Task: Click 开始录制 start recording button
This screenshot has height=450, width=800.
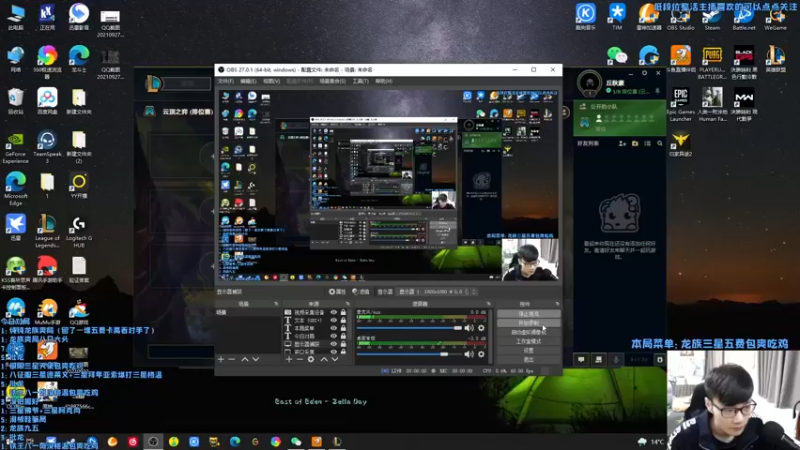Action: (x=528, y=323)
